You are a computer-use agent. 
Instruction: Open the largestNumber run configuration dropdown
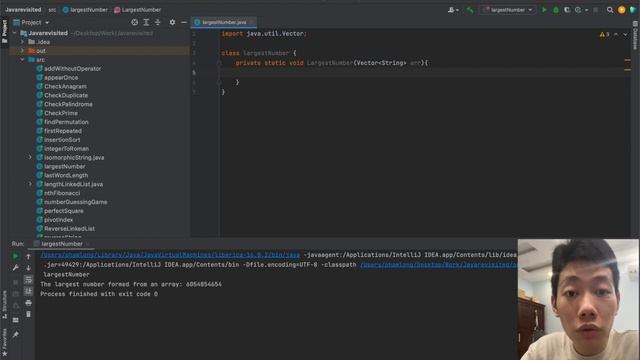point(508,10)
